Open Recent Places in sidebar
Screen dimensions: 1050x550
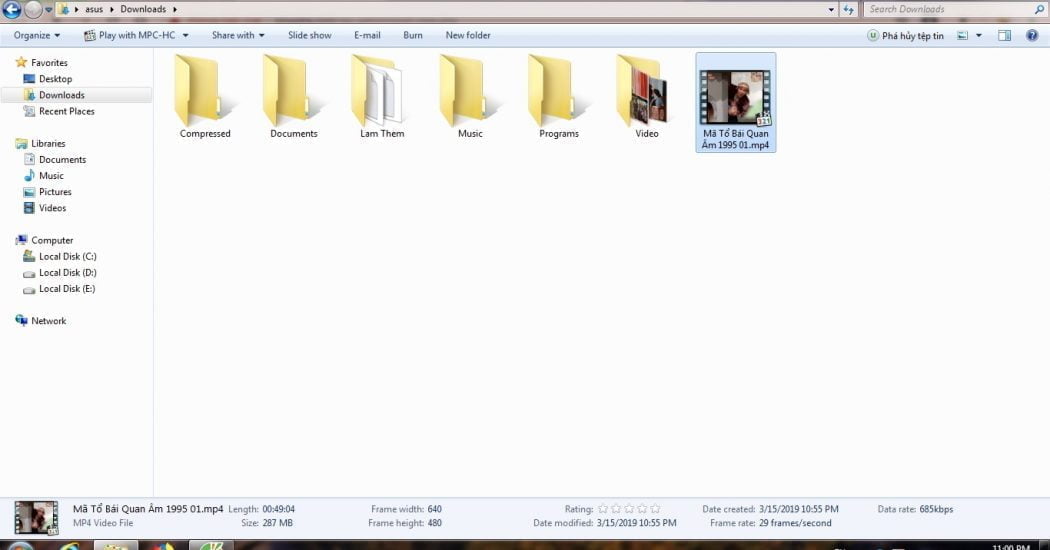tap(66, 111)
